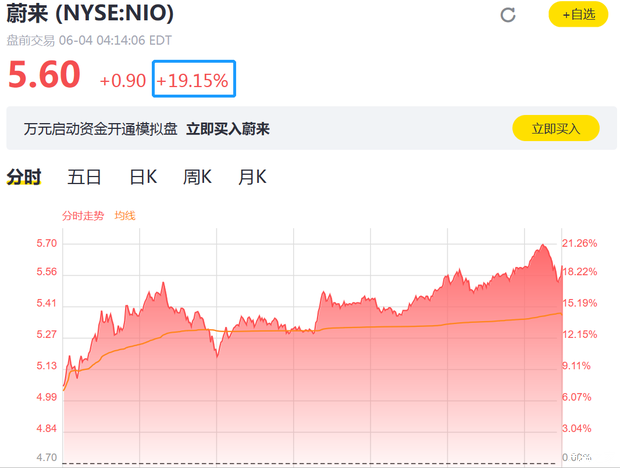This screenshot has height=468, width=620.
Task: Click the 5.13 price axis label
Action: click(x=47, y=366)
